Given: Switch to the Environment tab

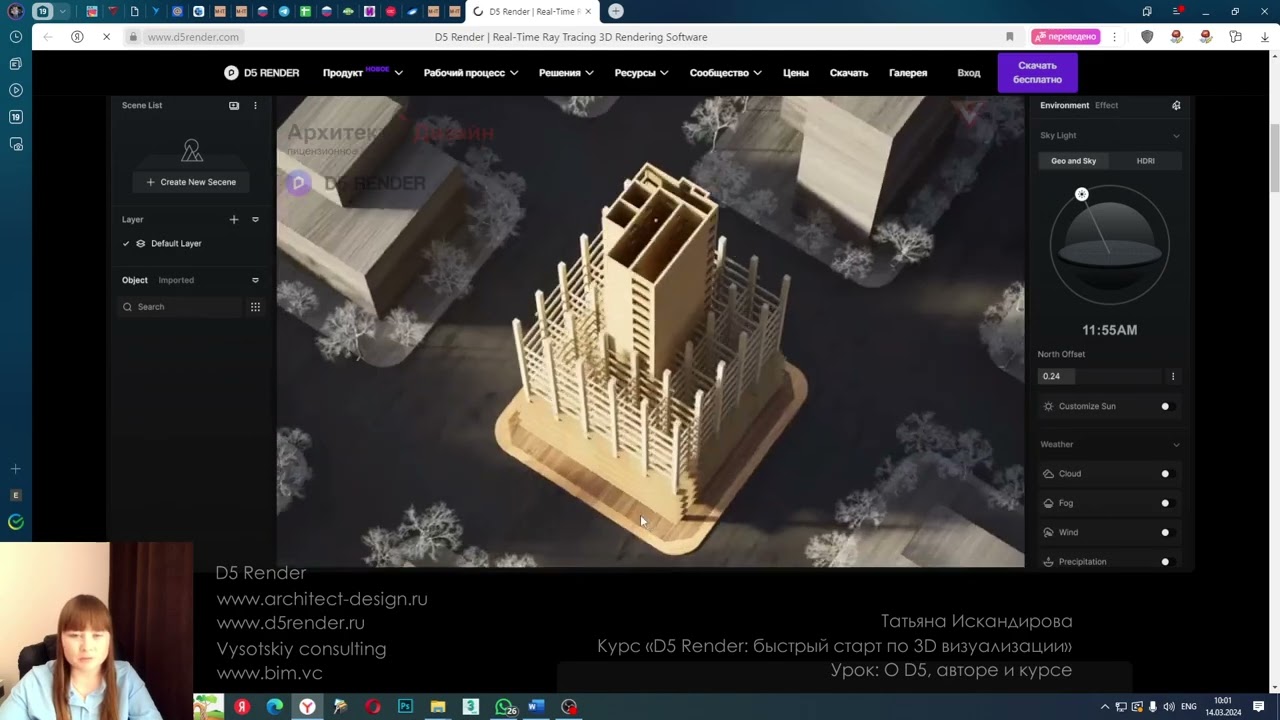Looking at the screenshot, I should pyautogui.click(x=1064, y=105).
